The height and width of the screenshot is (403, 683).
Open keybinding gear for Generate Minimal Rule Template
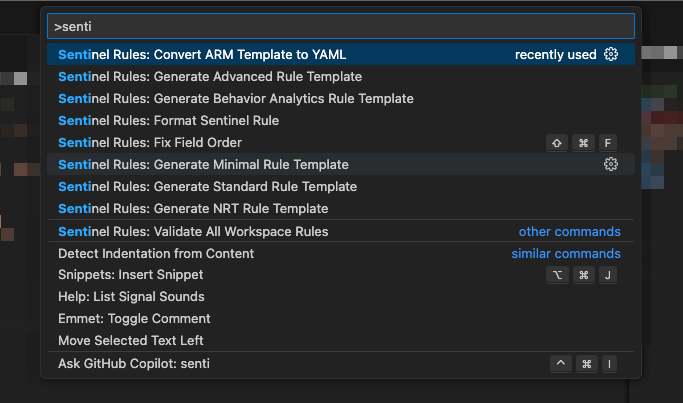tap(611, 164)
